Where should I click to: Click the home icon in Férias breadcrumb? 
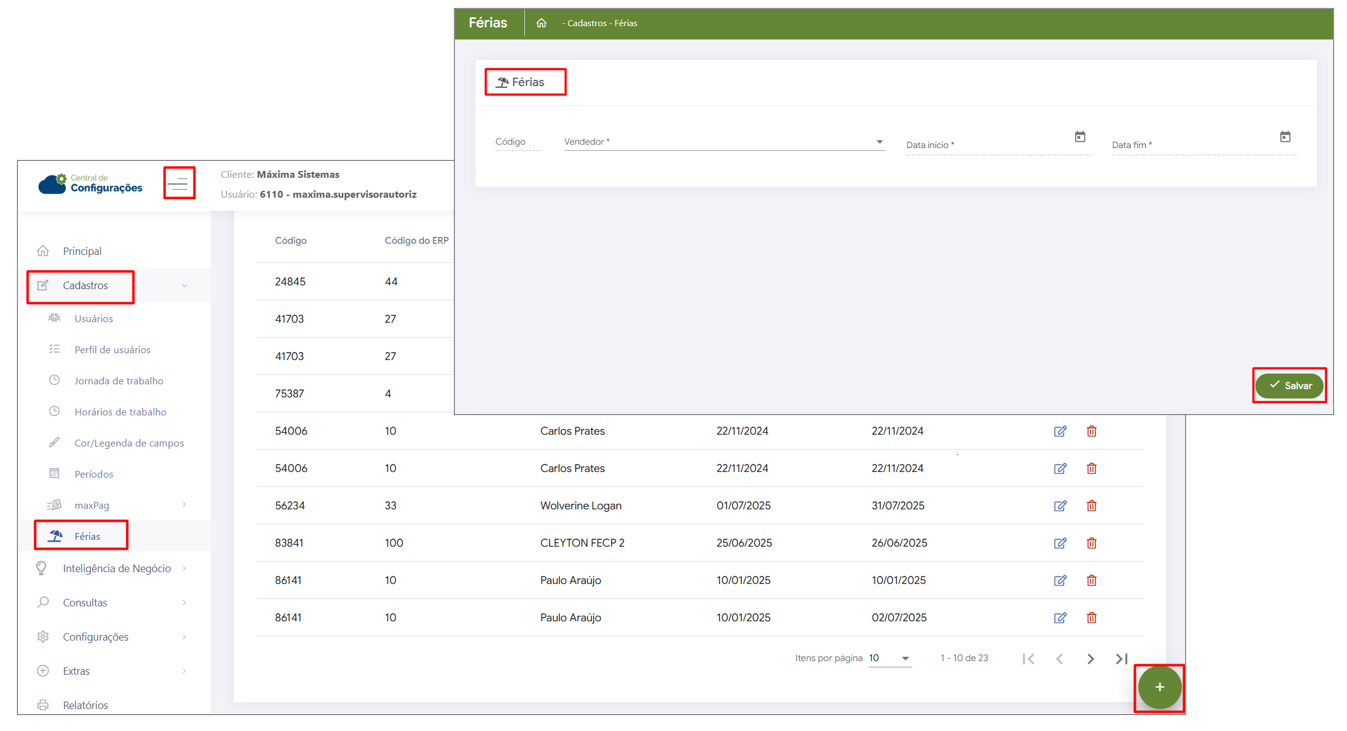click(541, 23)
